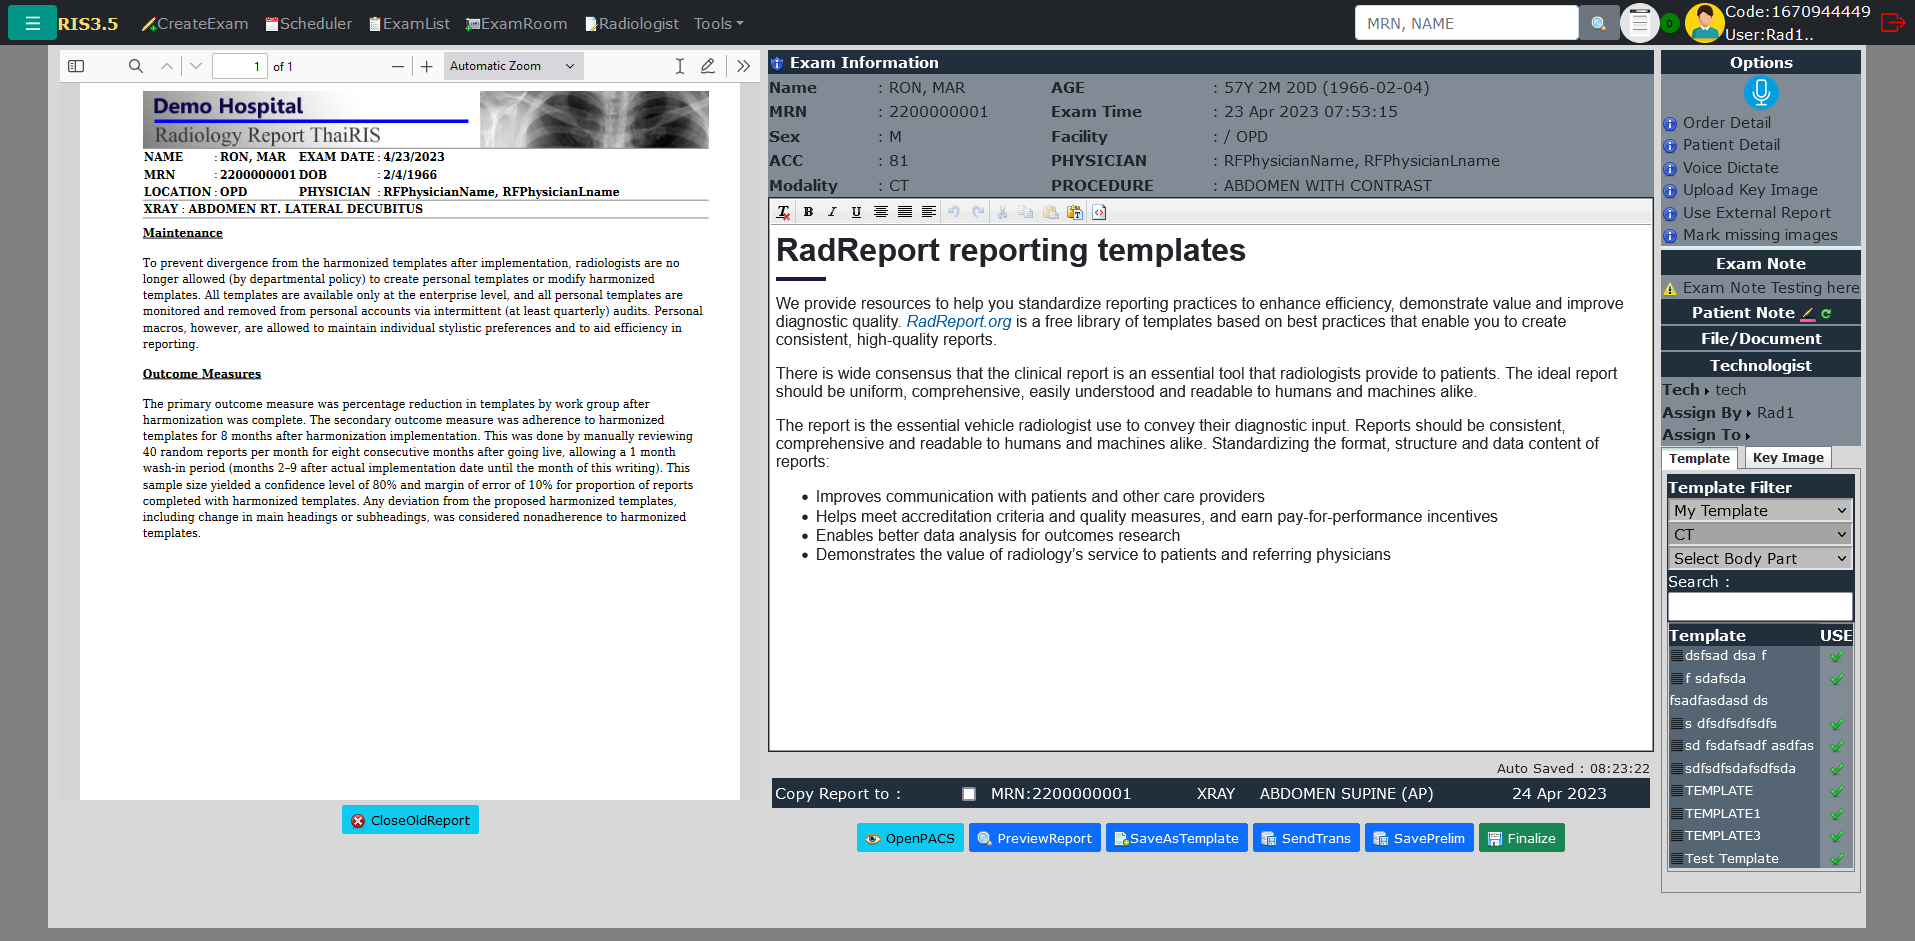This screenshot has width=1915, height=941.
Task: Use the TEMPLATE1 template checkmark
Action: (1836, 814)
